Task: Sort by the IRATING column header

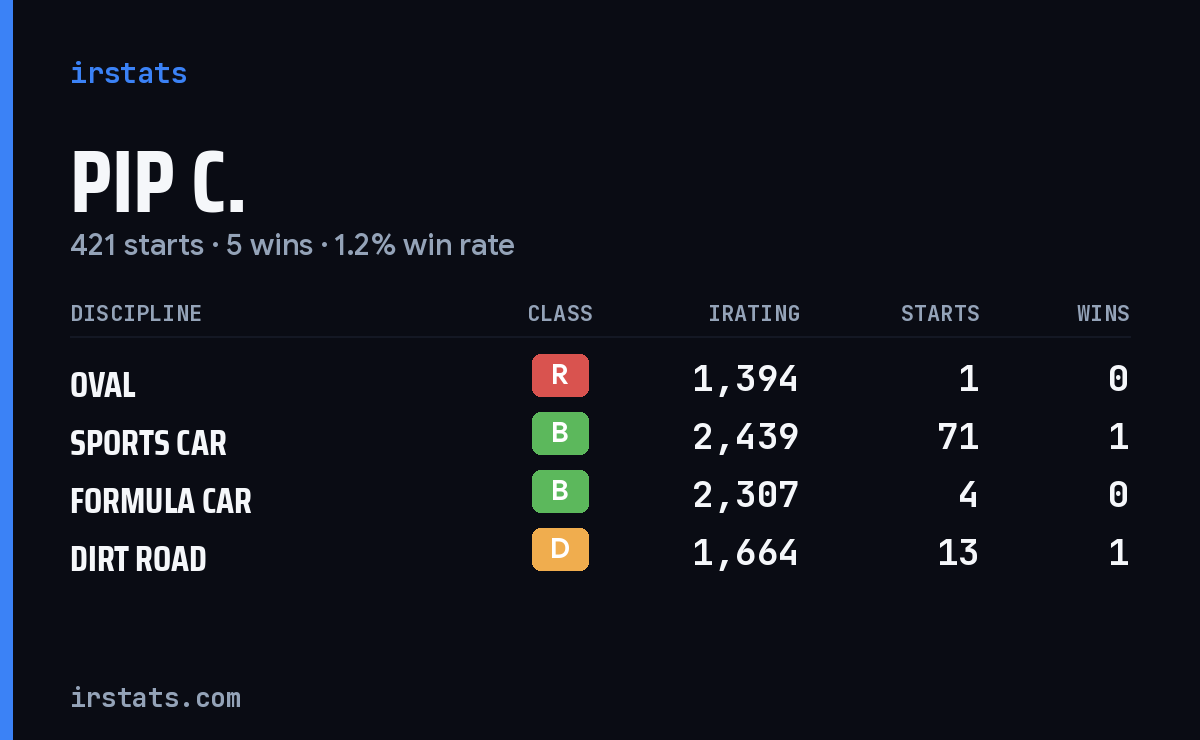Action: [754, 314]
